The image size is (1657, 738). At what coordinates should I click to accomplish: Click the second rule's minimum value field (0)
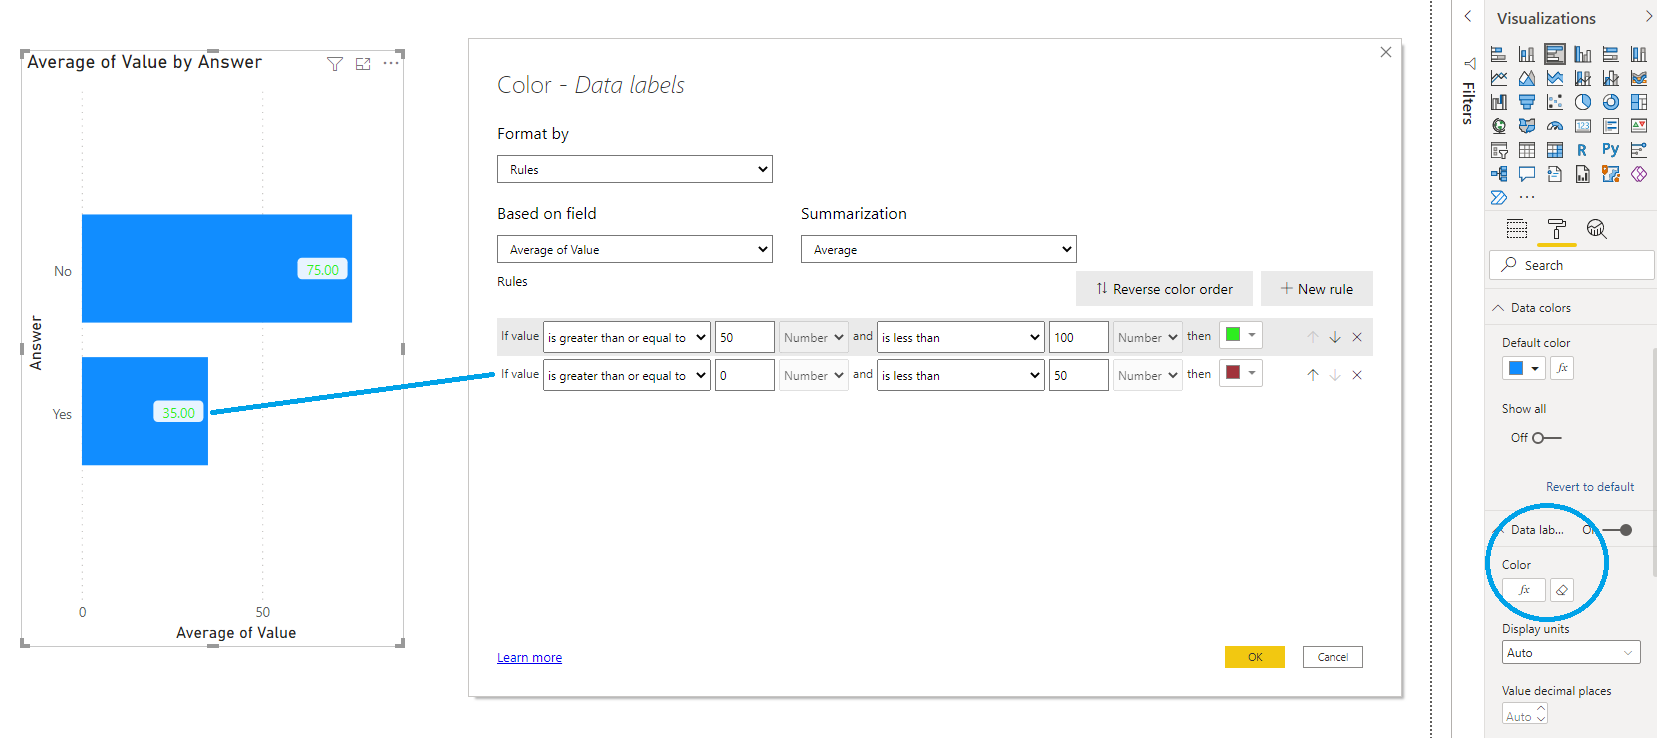coord(745,376)
